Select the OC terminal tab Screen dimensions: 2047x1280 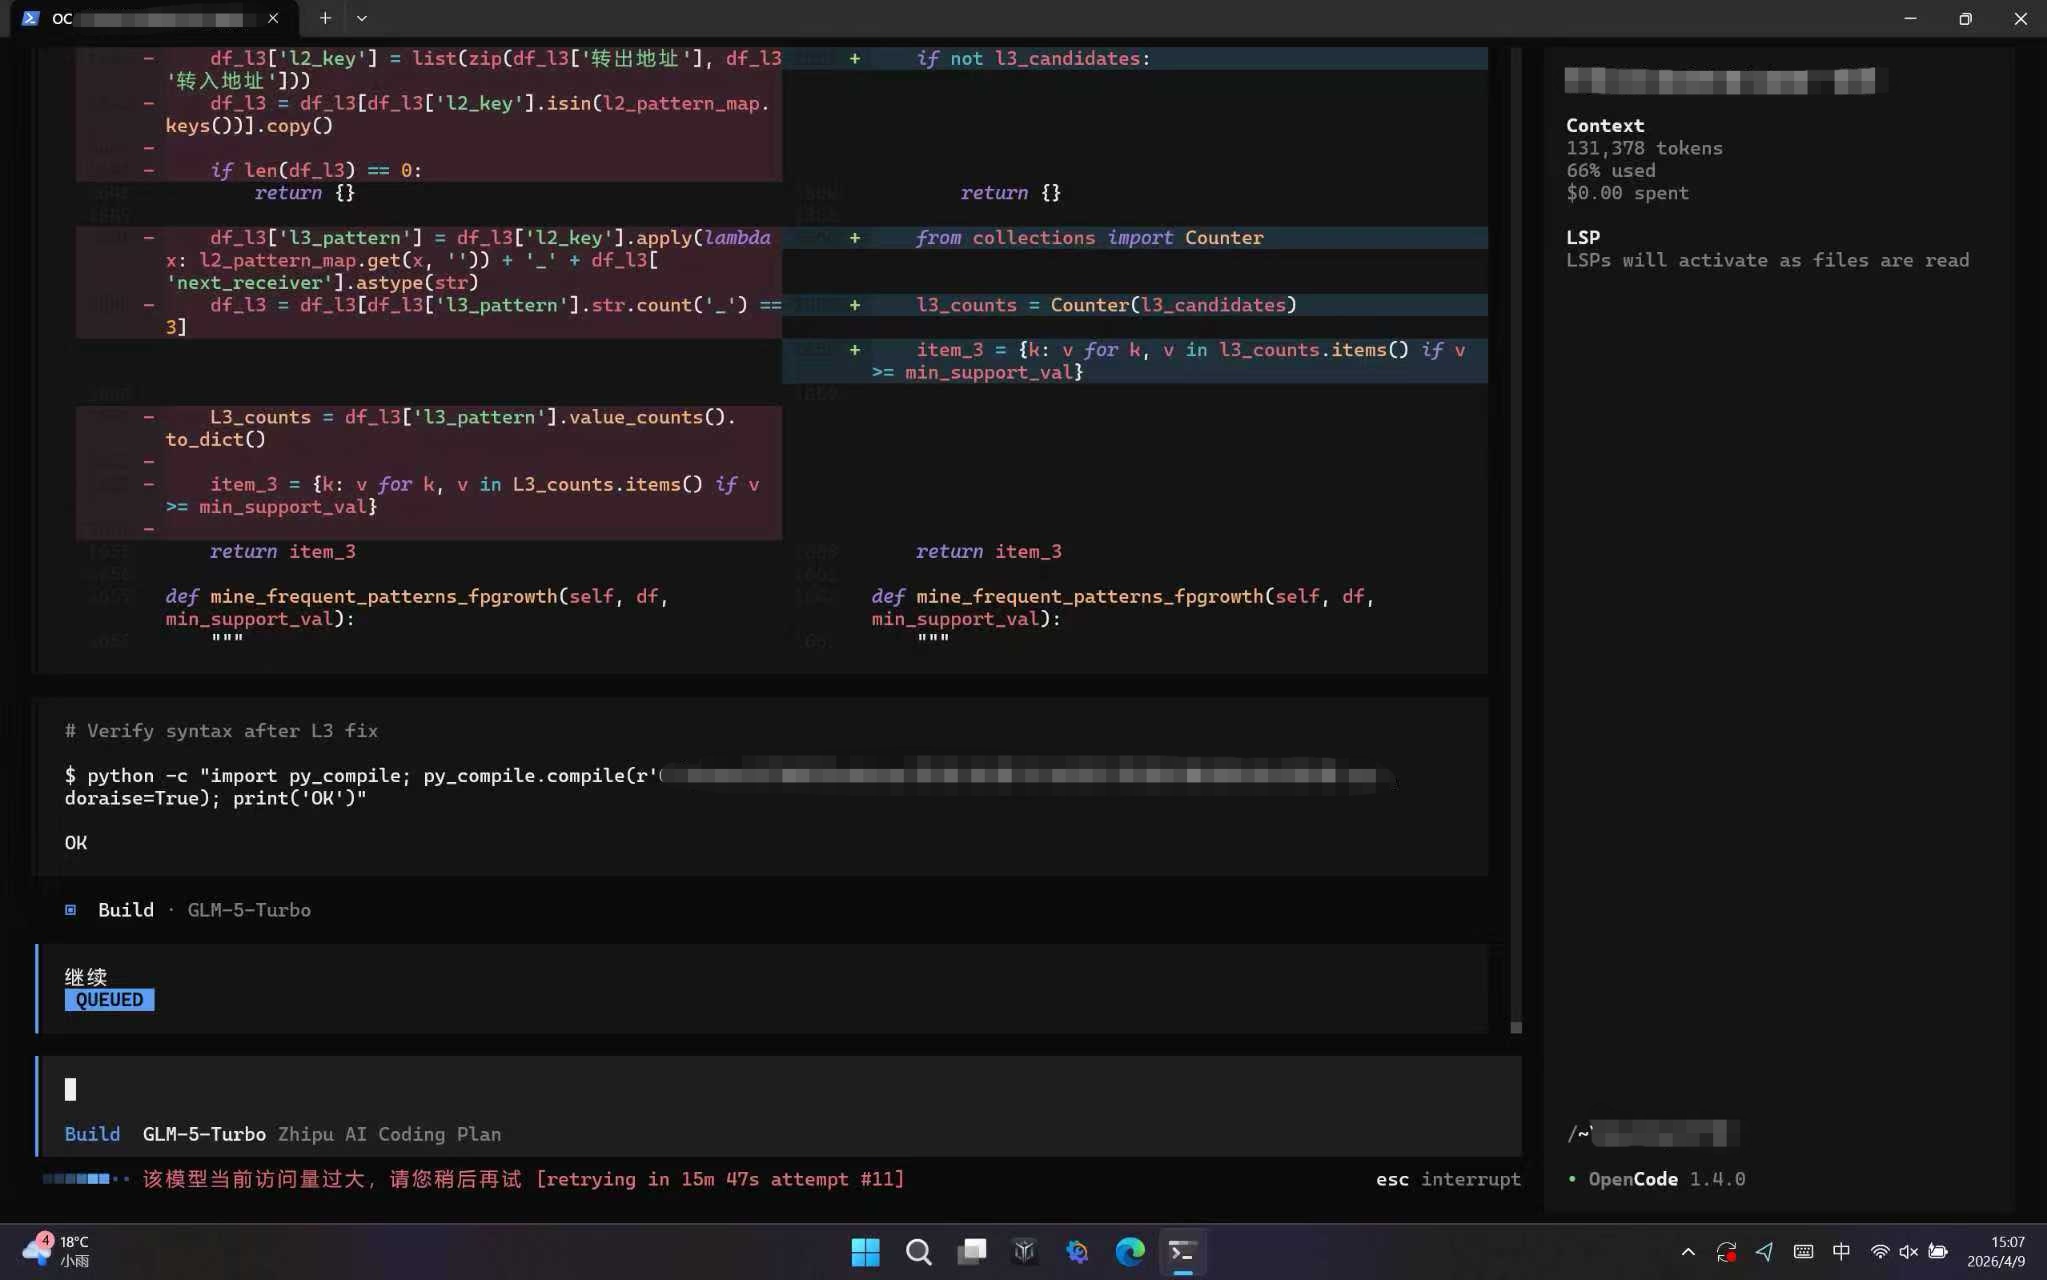tap(150, 18)
